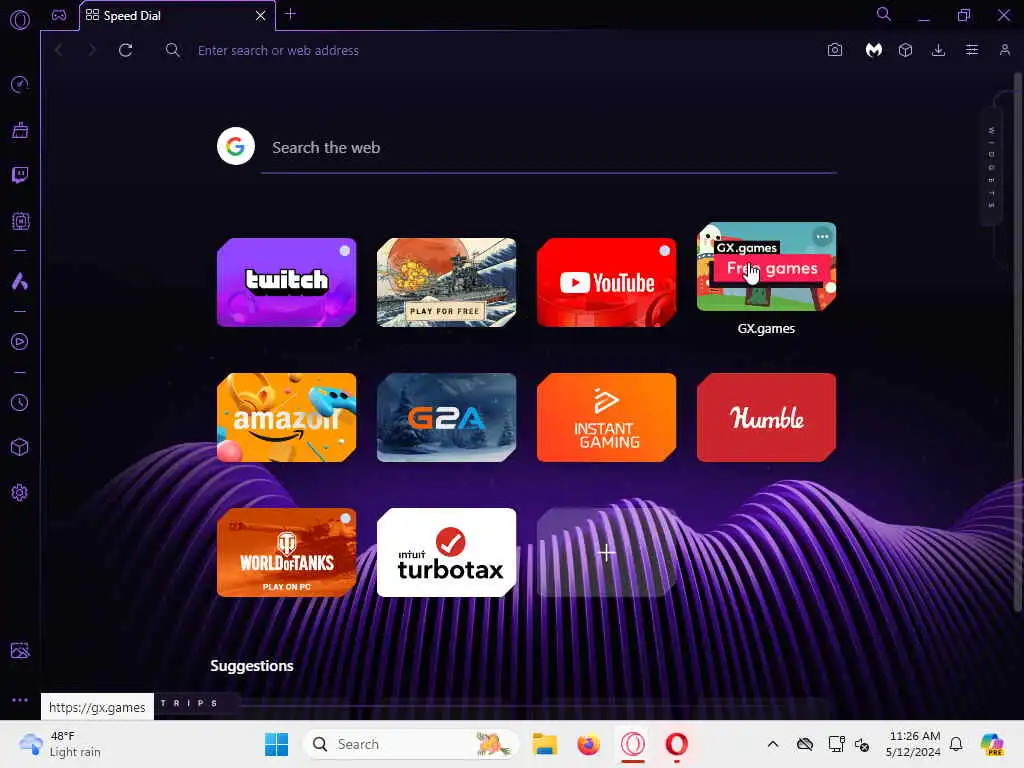Viewport: 1024px width, 768px height.
Task: Open the sidebar three-dots more menu
Action: 20,699
